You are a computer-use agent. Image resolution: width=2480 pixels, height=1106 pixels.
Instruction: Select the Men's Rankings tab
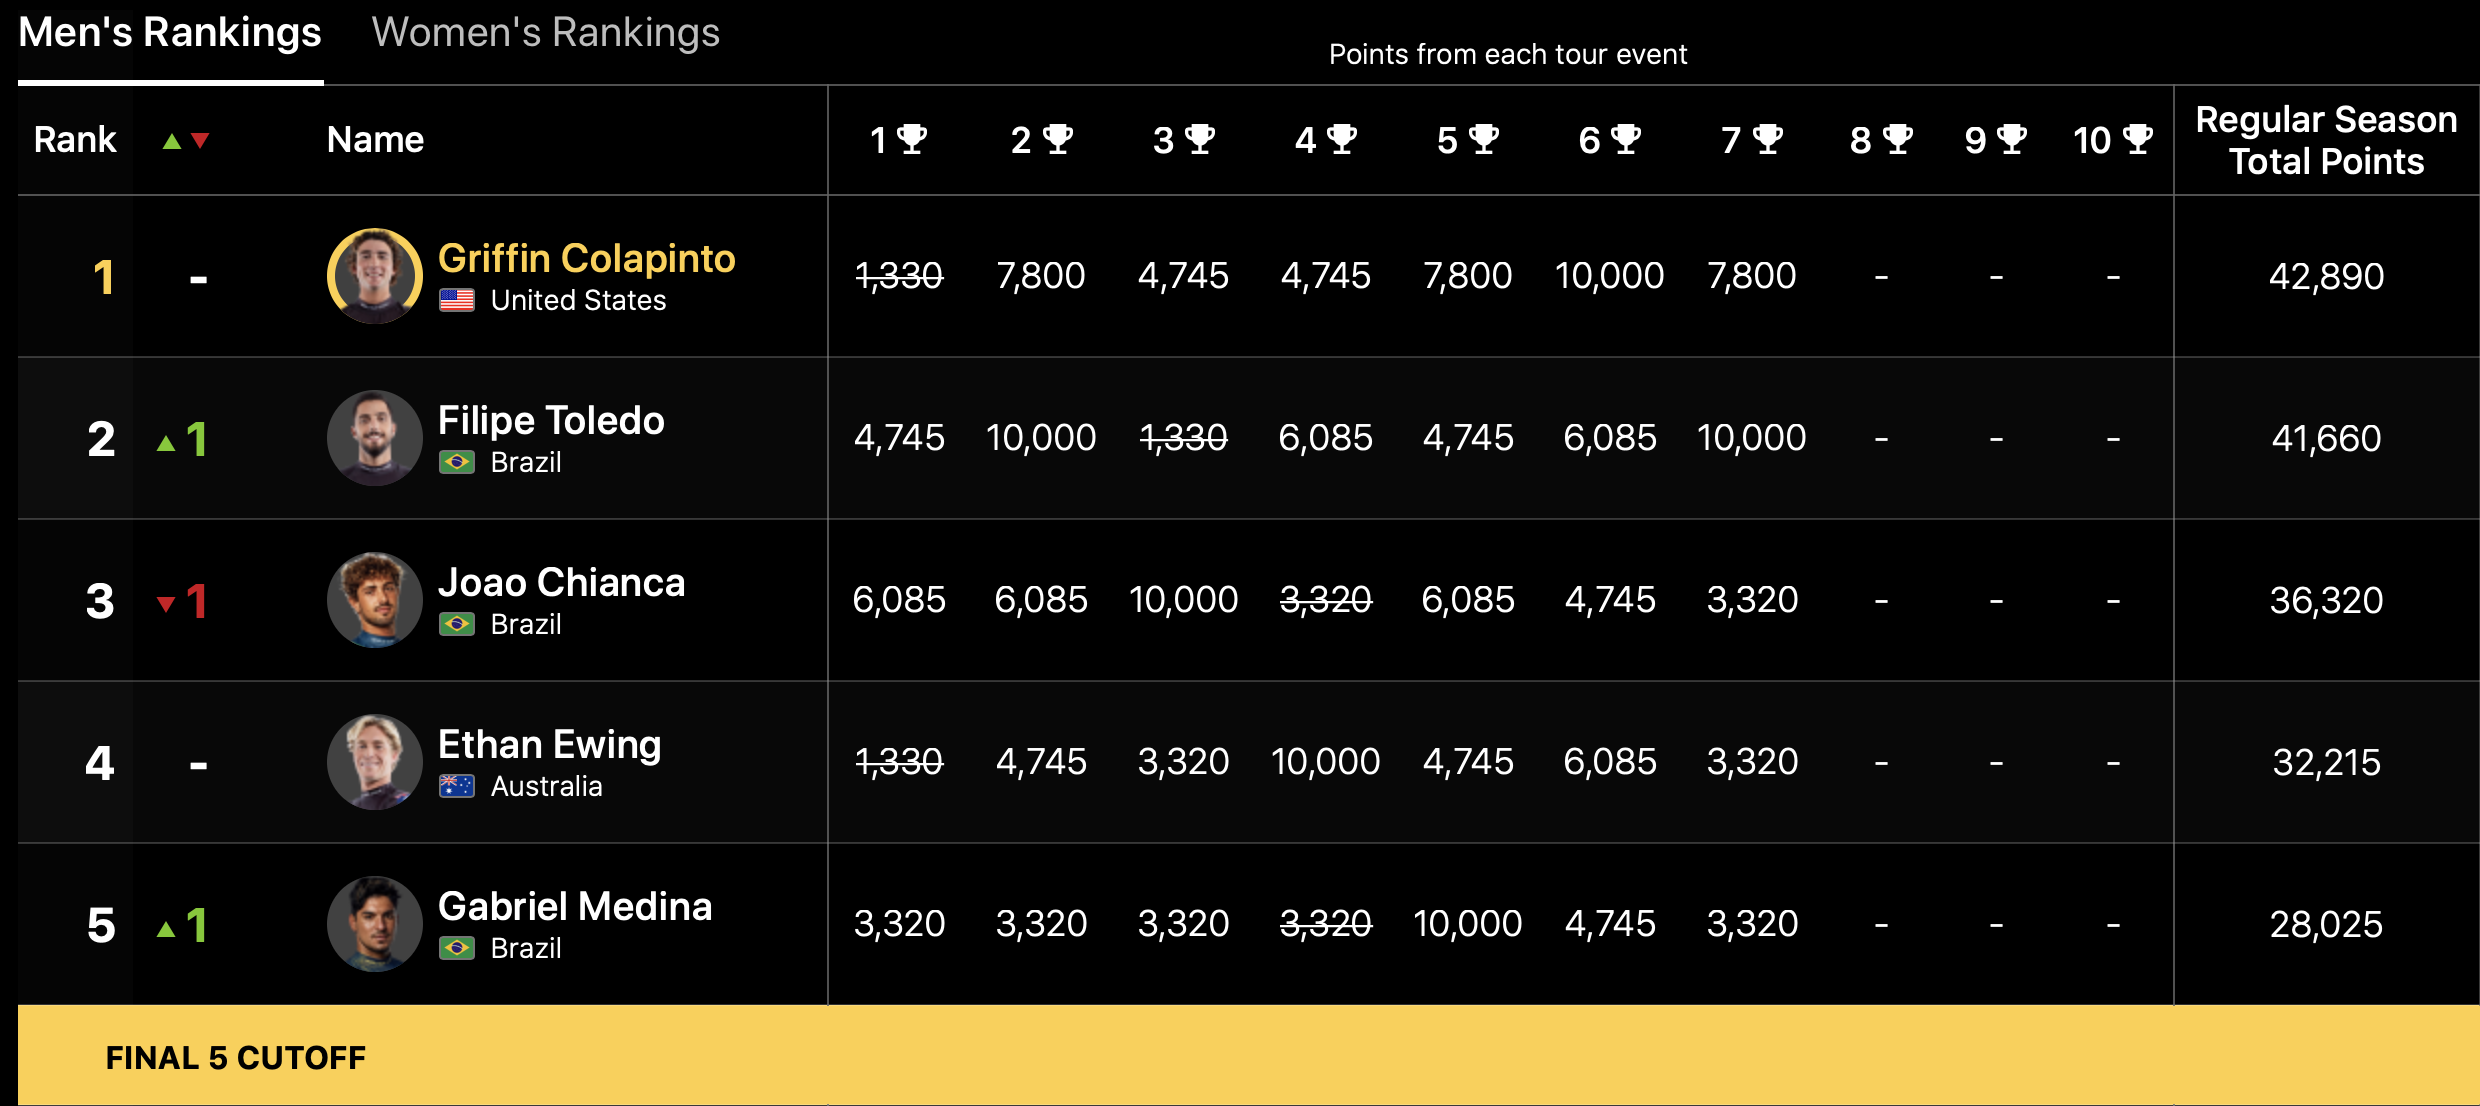[x=170, y=33]
